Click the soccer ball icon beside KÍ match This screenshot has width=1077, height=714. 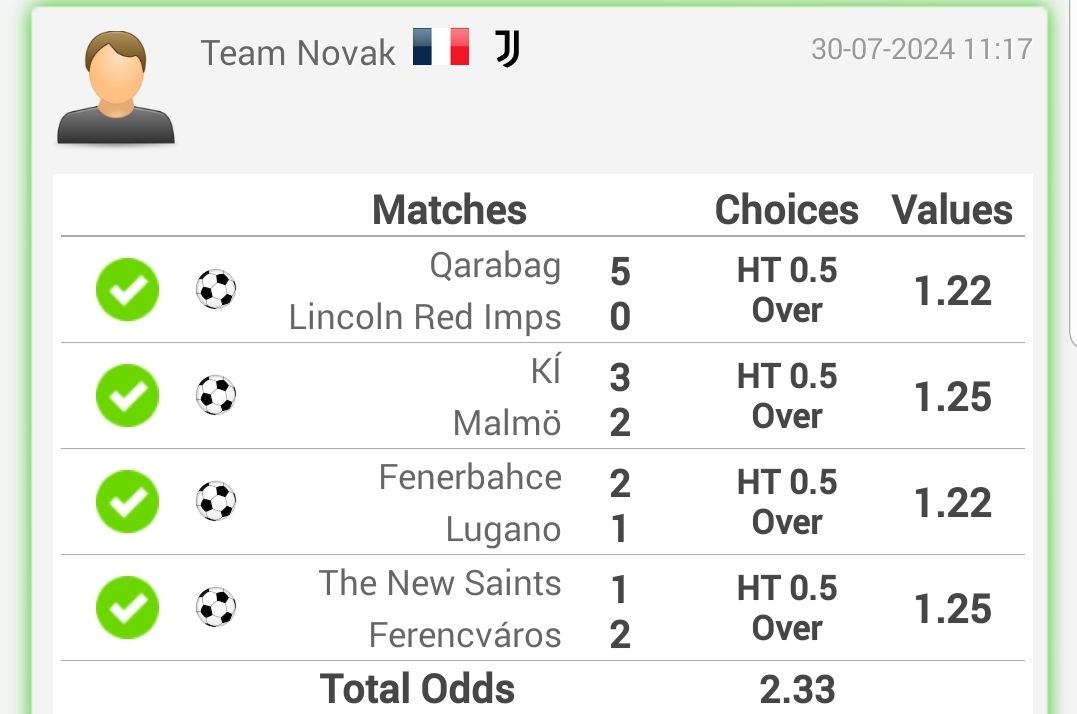(216, 395)
